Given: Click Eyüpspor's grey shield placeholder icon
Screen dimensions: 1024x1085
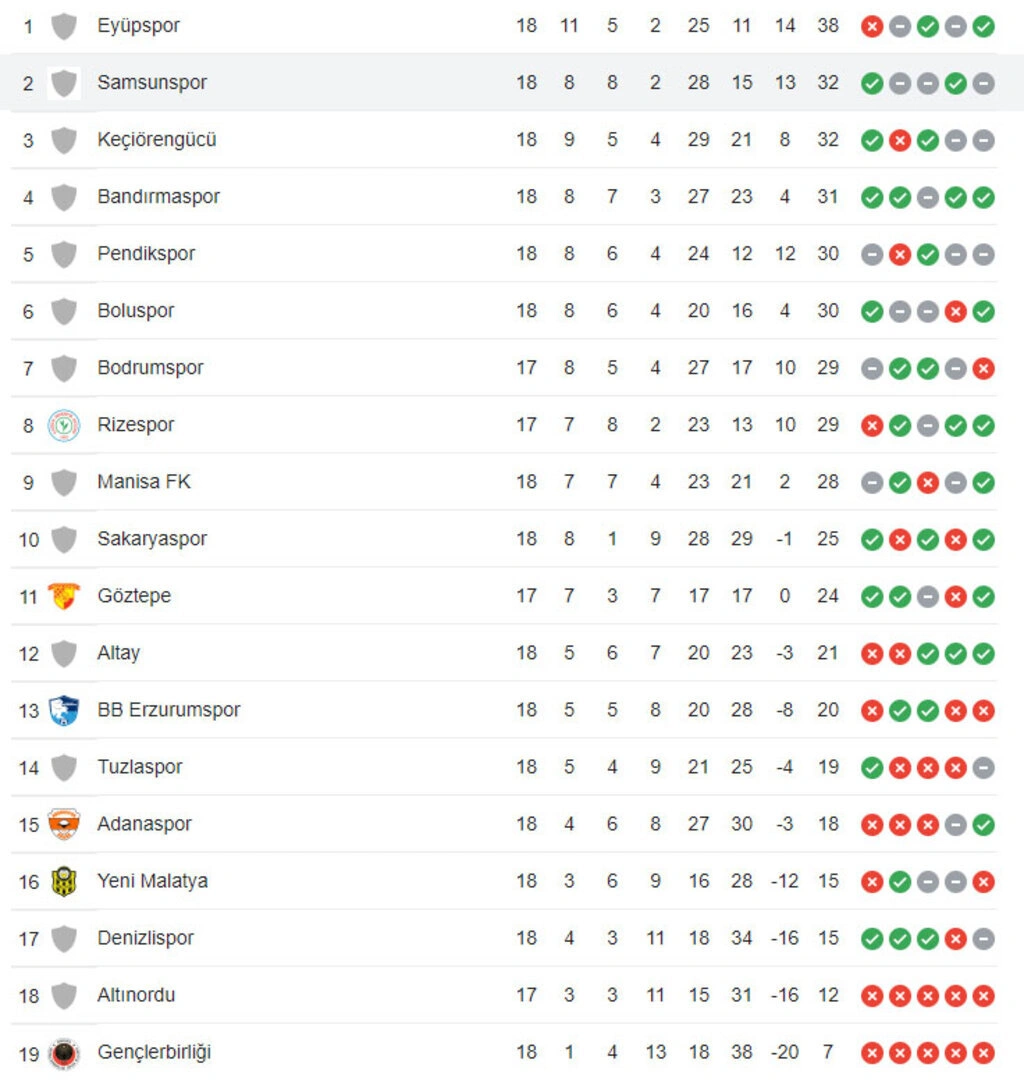Looking at the screenshot, I should (64, 26).
